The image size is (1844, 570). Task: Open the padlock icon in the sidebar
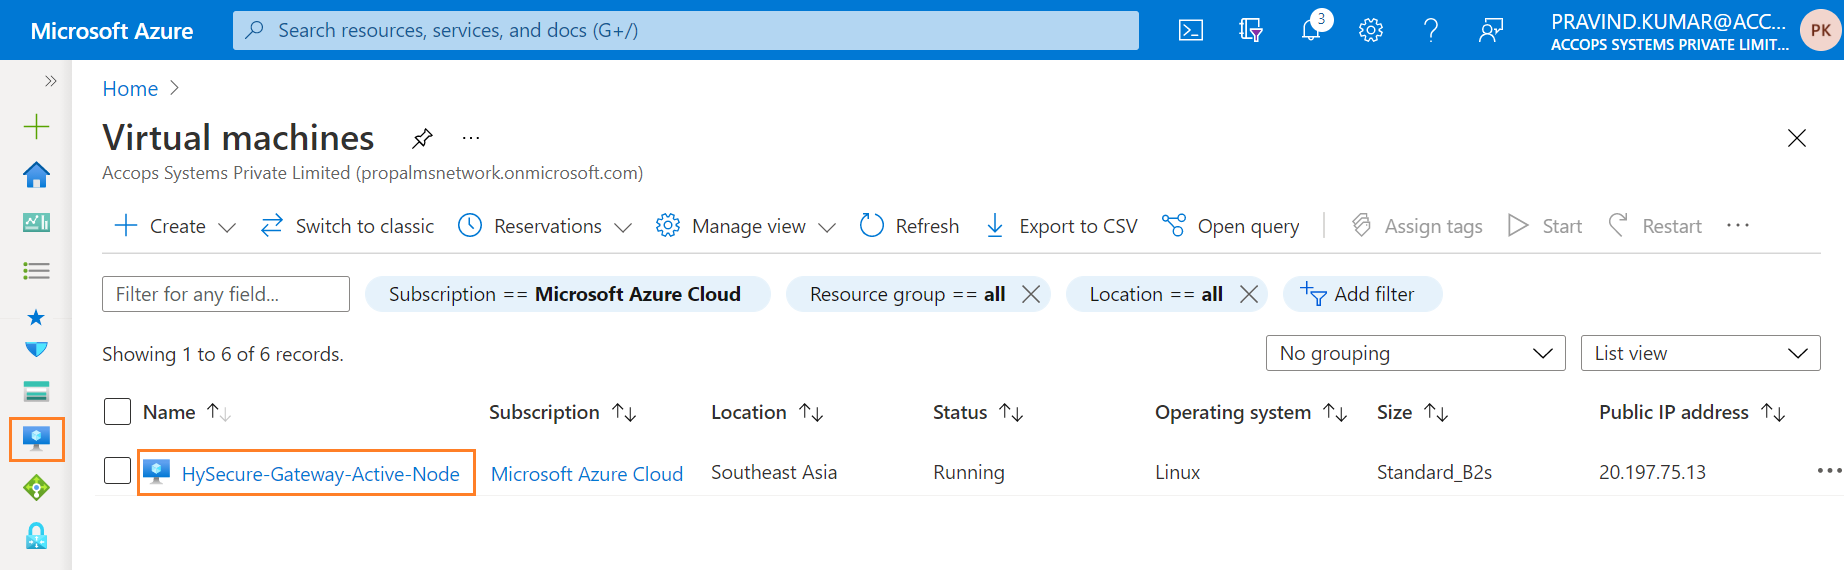[36, 536]
